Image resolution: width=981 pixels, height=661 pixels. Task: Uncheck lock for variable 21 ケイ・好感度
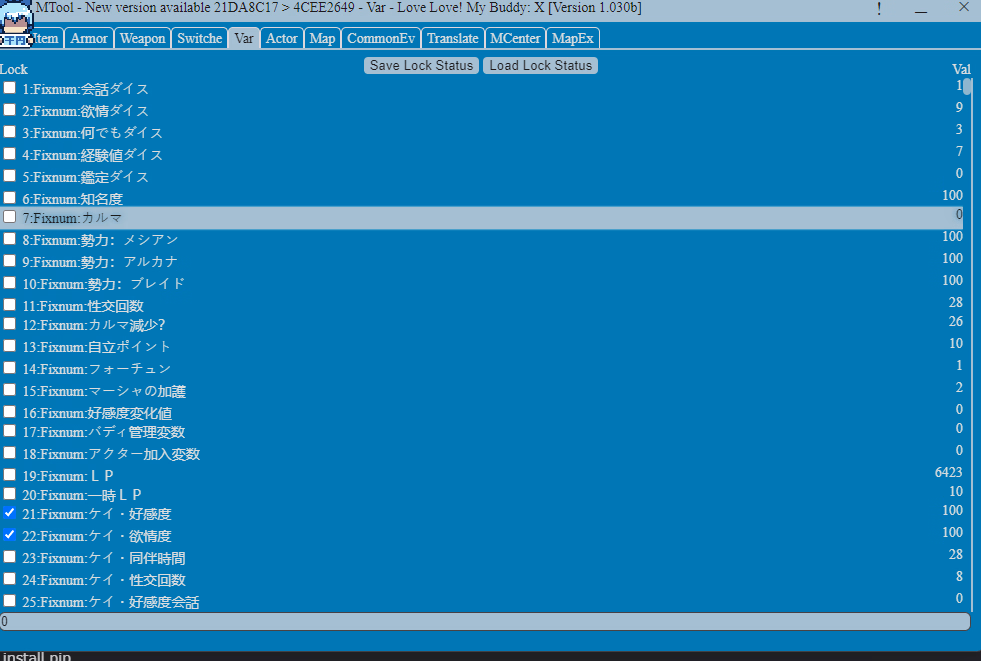tap(9, 513)
